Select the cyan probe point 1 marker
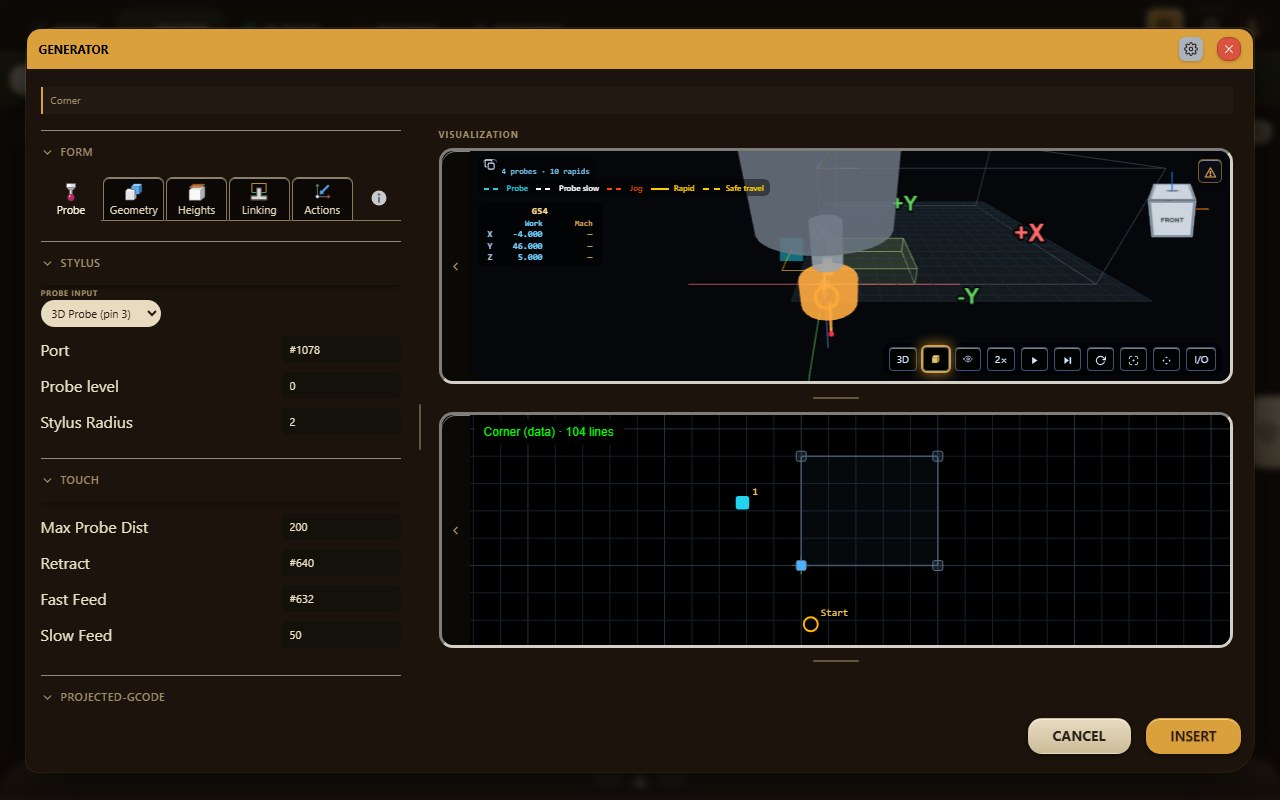Image resolution: width=1280 pixels, height=800 pixels. coord(742,503)
